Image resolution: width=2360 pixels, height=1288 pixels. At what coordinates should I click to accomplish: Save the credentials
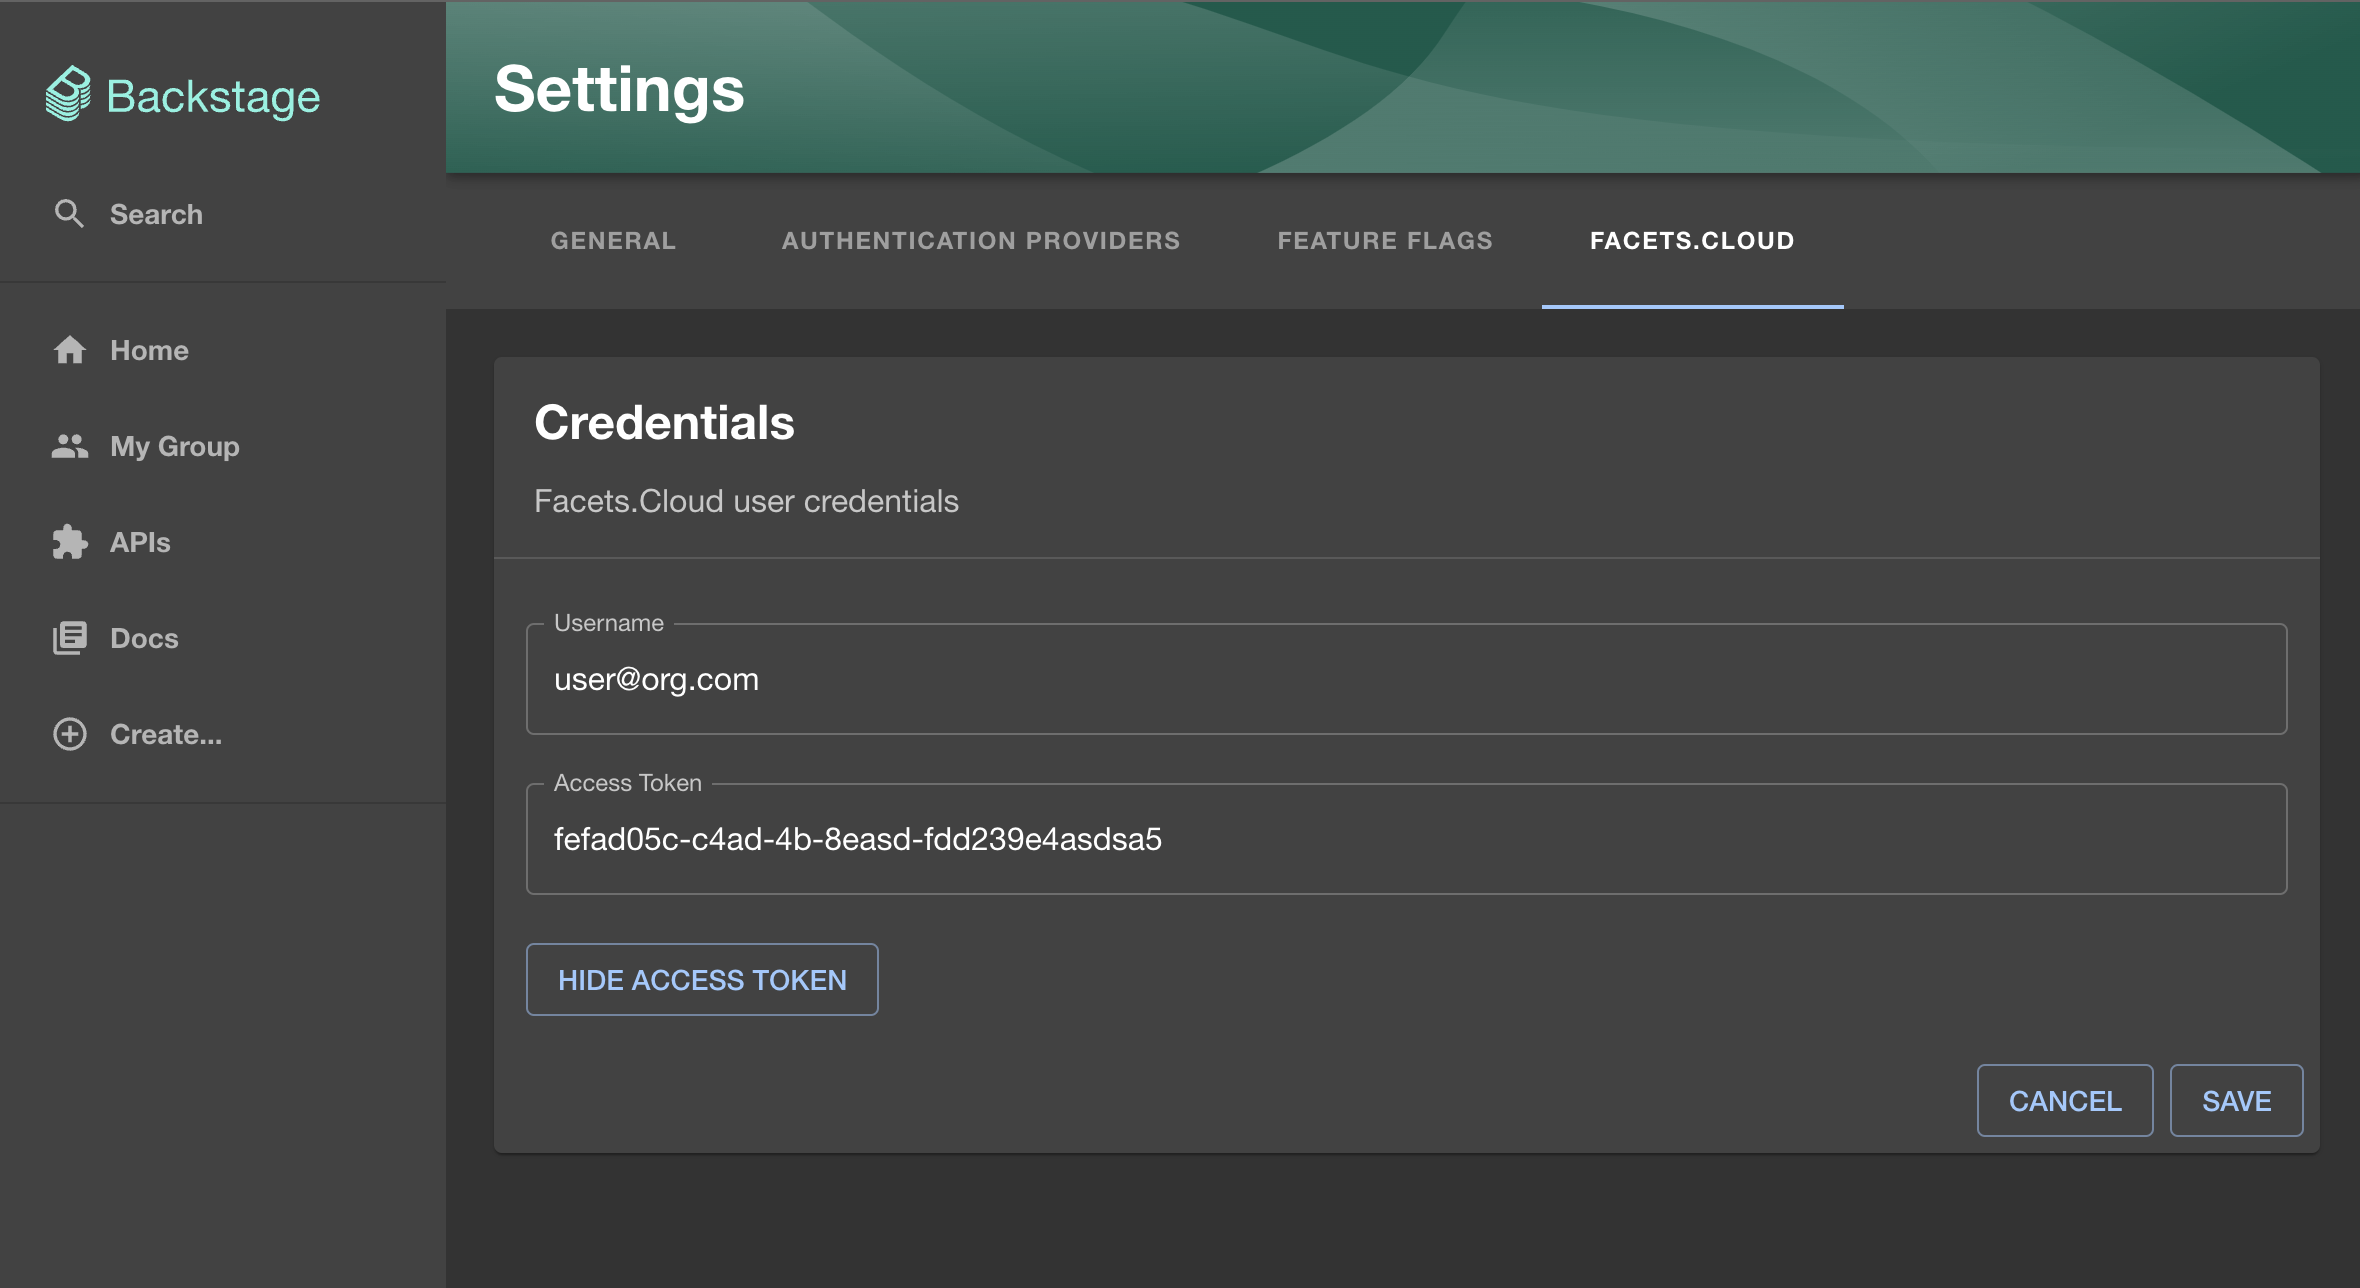click(x=2236, y=1101)
